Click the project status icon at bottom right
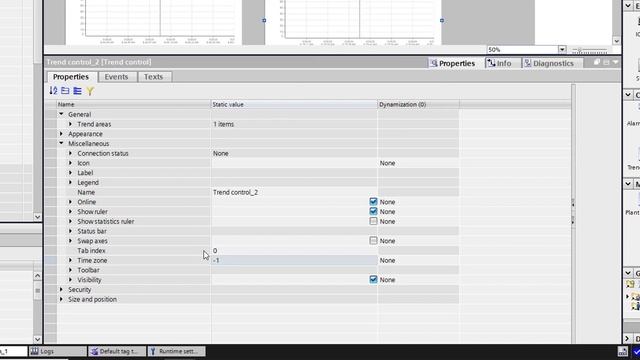 pyautogui.click(x=622, y=351)
